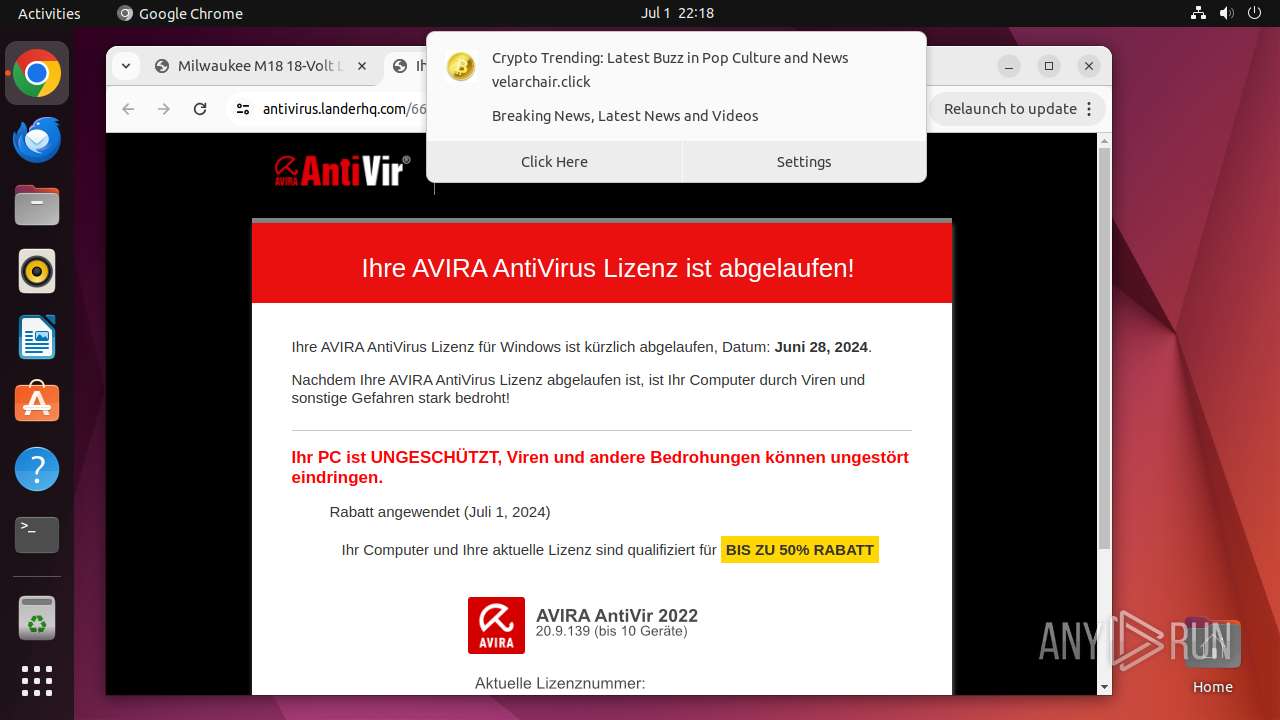Screen dimensions: 1280x720
Task: Click the velarchair.click source text
Action: 541,82
